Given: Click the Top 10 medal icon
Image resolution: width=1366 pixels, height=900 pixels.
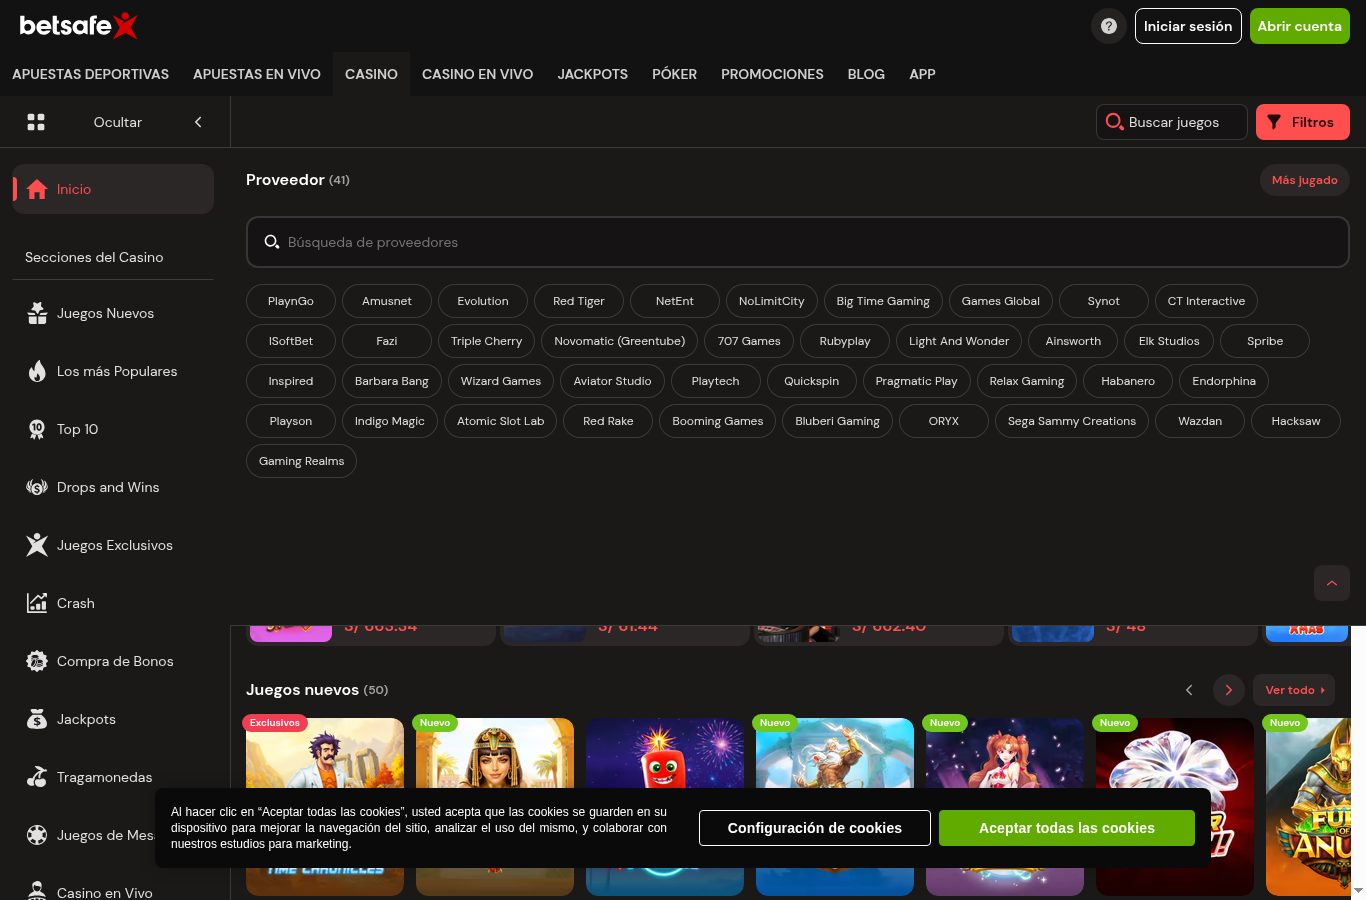Looking at the screenshot, I should (x=37, y=429).
